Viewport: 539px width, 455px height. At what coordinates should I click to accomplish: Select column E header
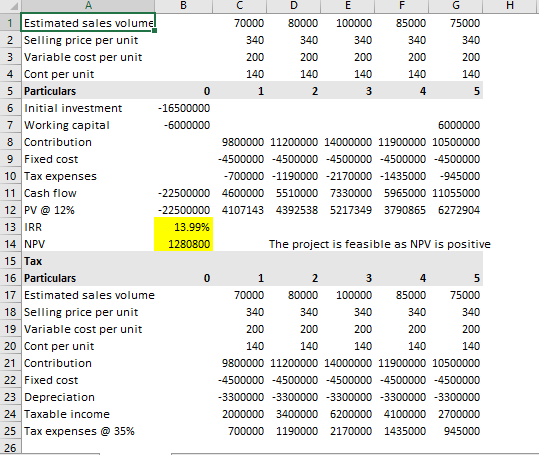click(348, 5)
